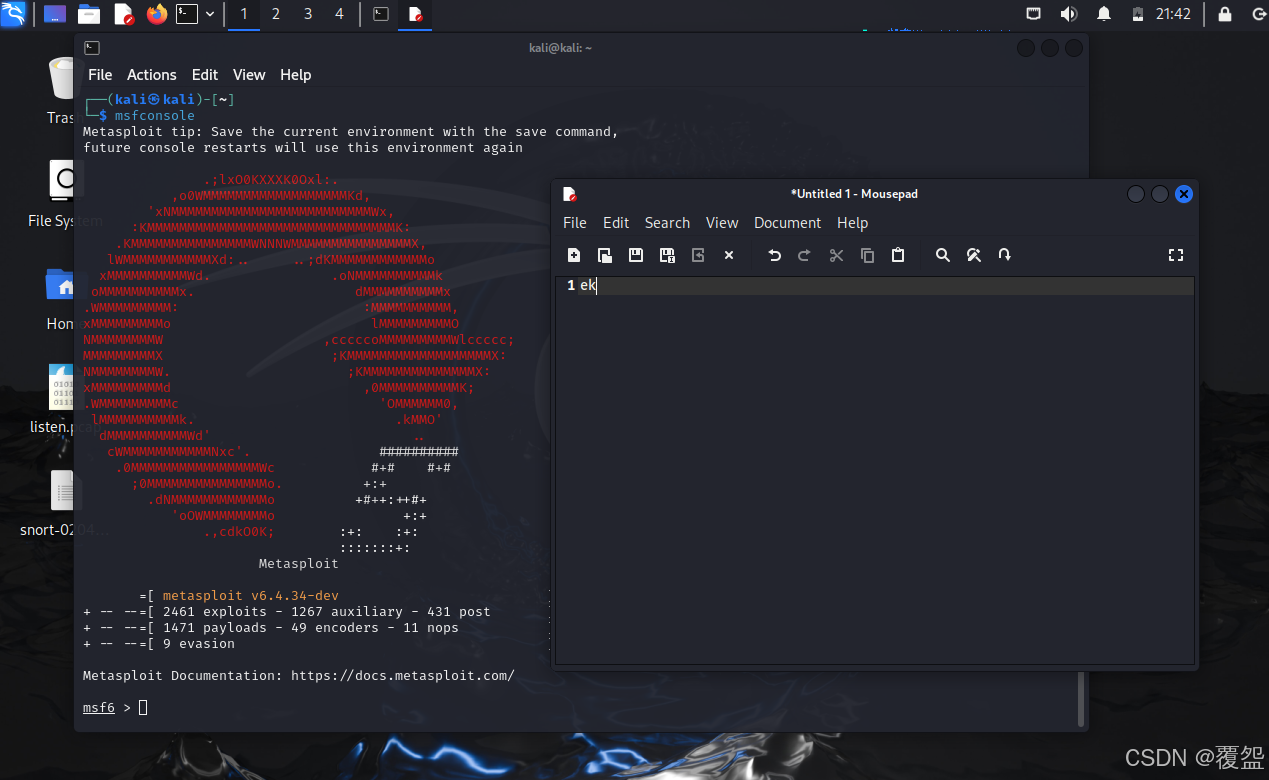
Task: Click the terminal's vertical scrollbar
Action: [x=1081, y=699]
